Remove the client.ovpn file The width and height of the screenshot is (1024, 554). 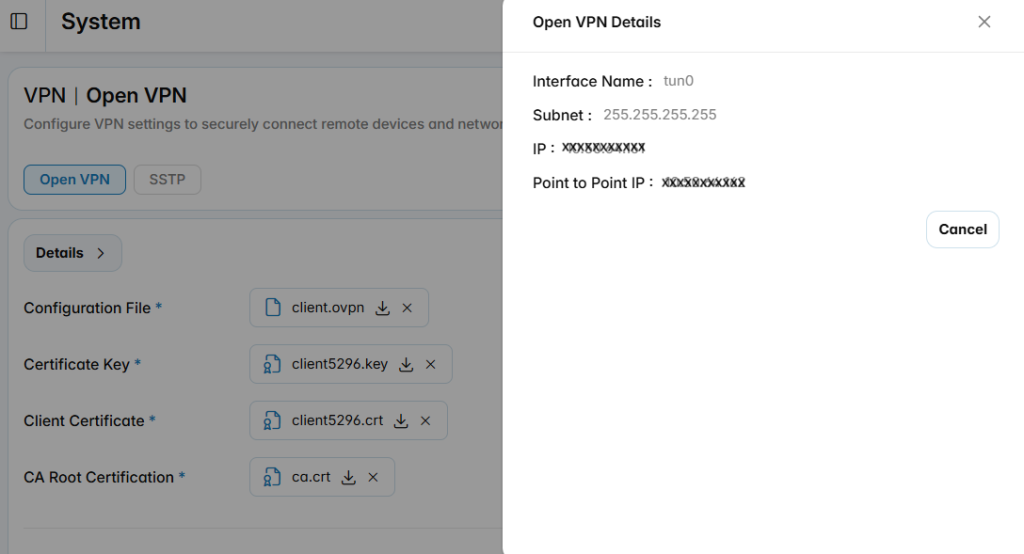pyautogui.click(x=407, y=308)
